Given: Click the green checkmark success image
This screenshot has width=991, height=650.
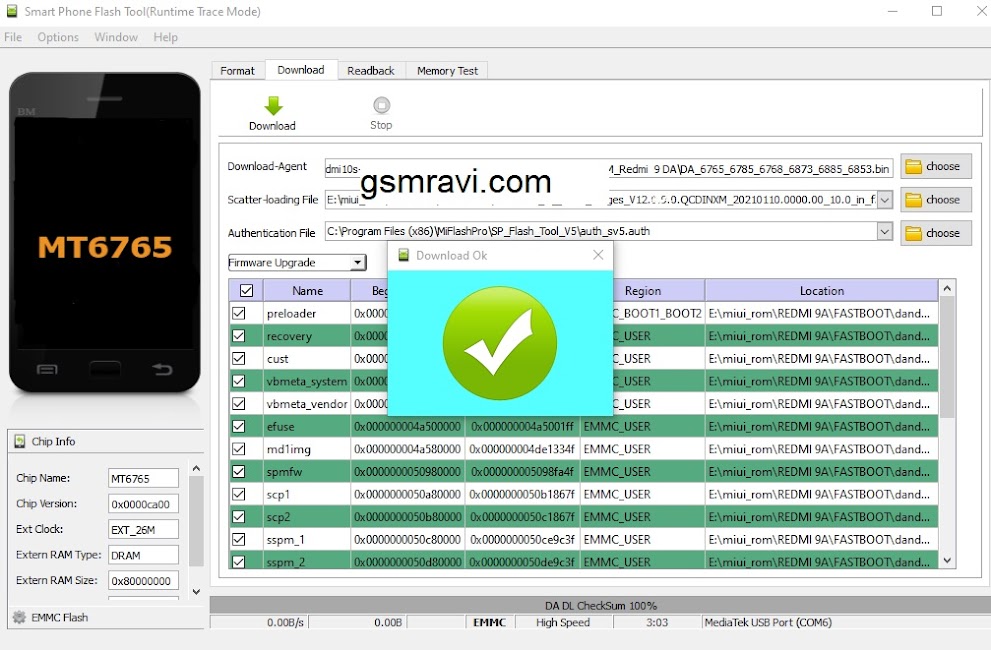Looking at the screenshot, I should click(499, 343).
